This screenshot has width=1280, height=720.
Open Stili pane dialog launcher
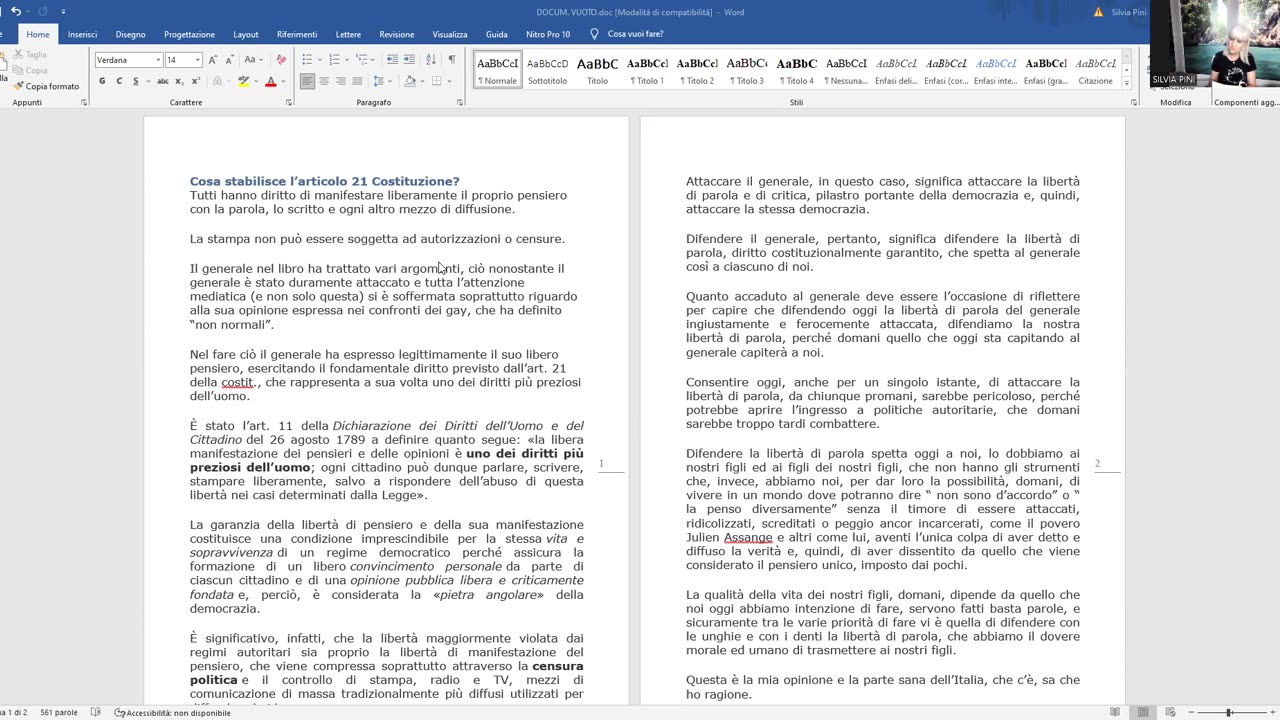pyautogui.click(x=1134, y=103)
